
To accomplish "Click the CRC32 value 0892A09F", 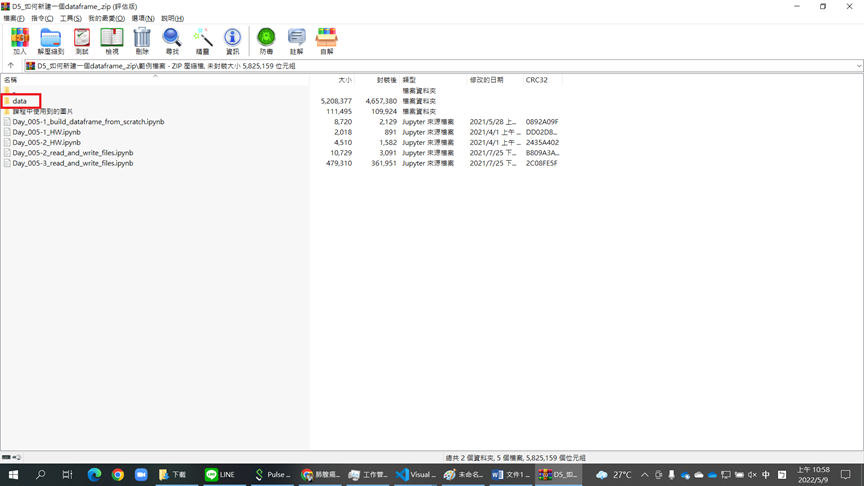I will click(x=542, y=122).
